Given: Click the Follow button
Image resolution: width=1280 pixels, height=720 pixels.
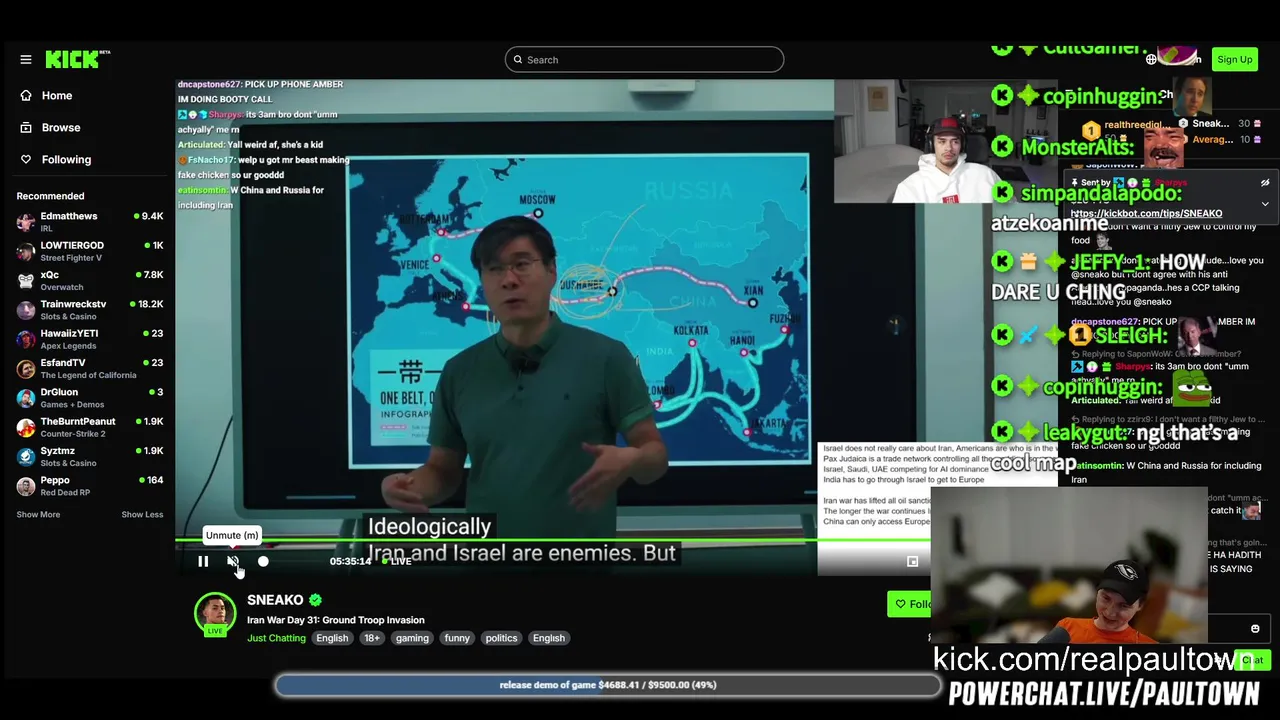Looking at the screenshot, I should tap(910, 604).
